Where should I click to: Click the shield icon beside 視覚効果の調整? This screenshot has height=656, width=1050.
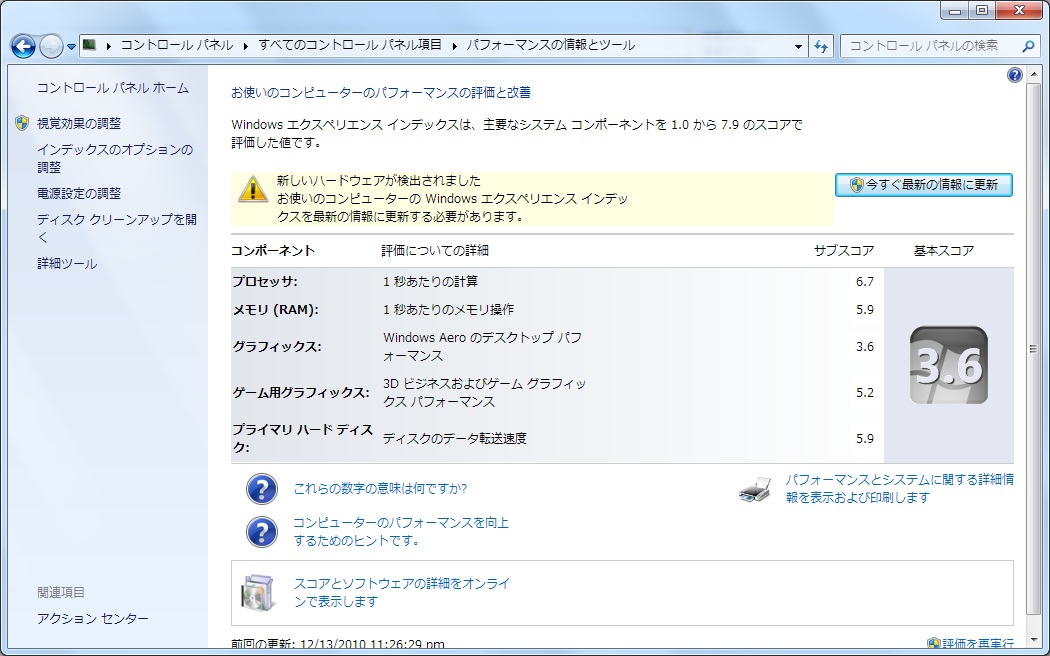(x=22, y=123)
